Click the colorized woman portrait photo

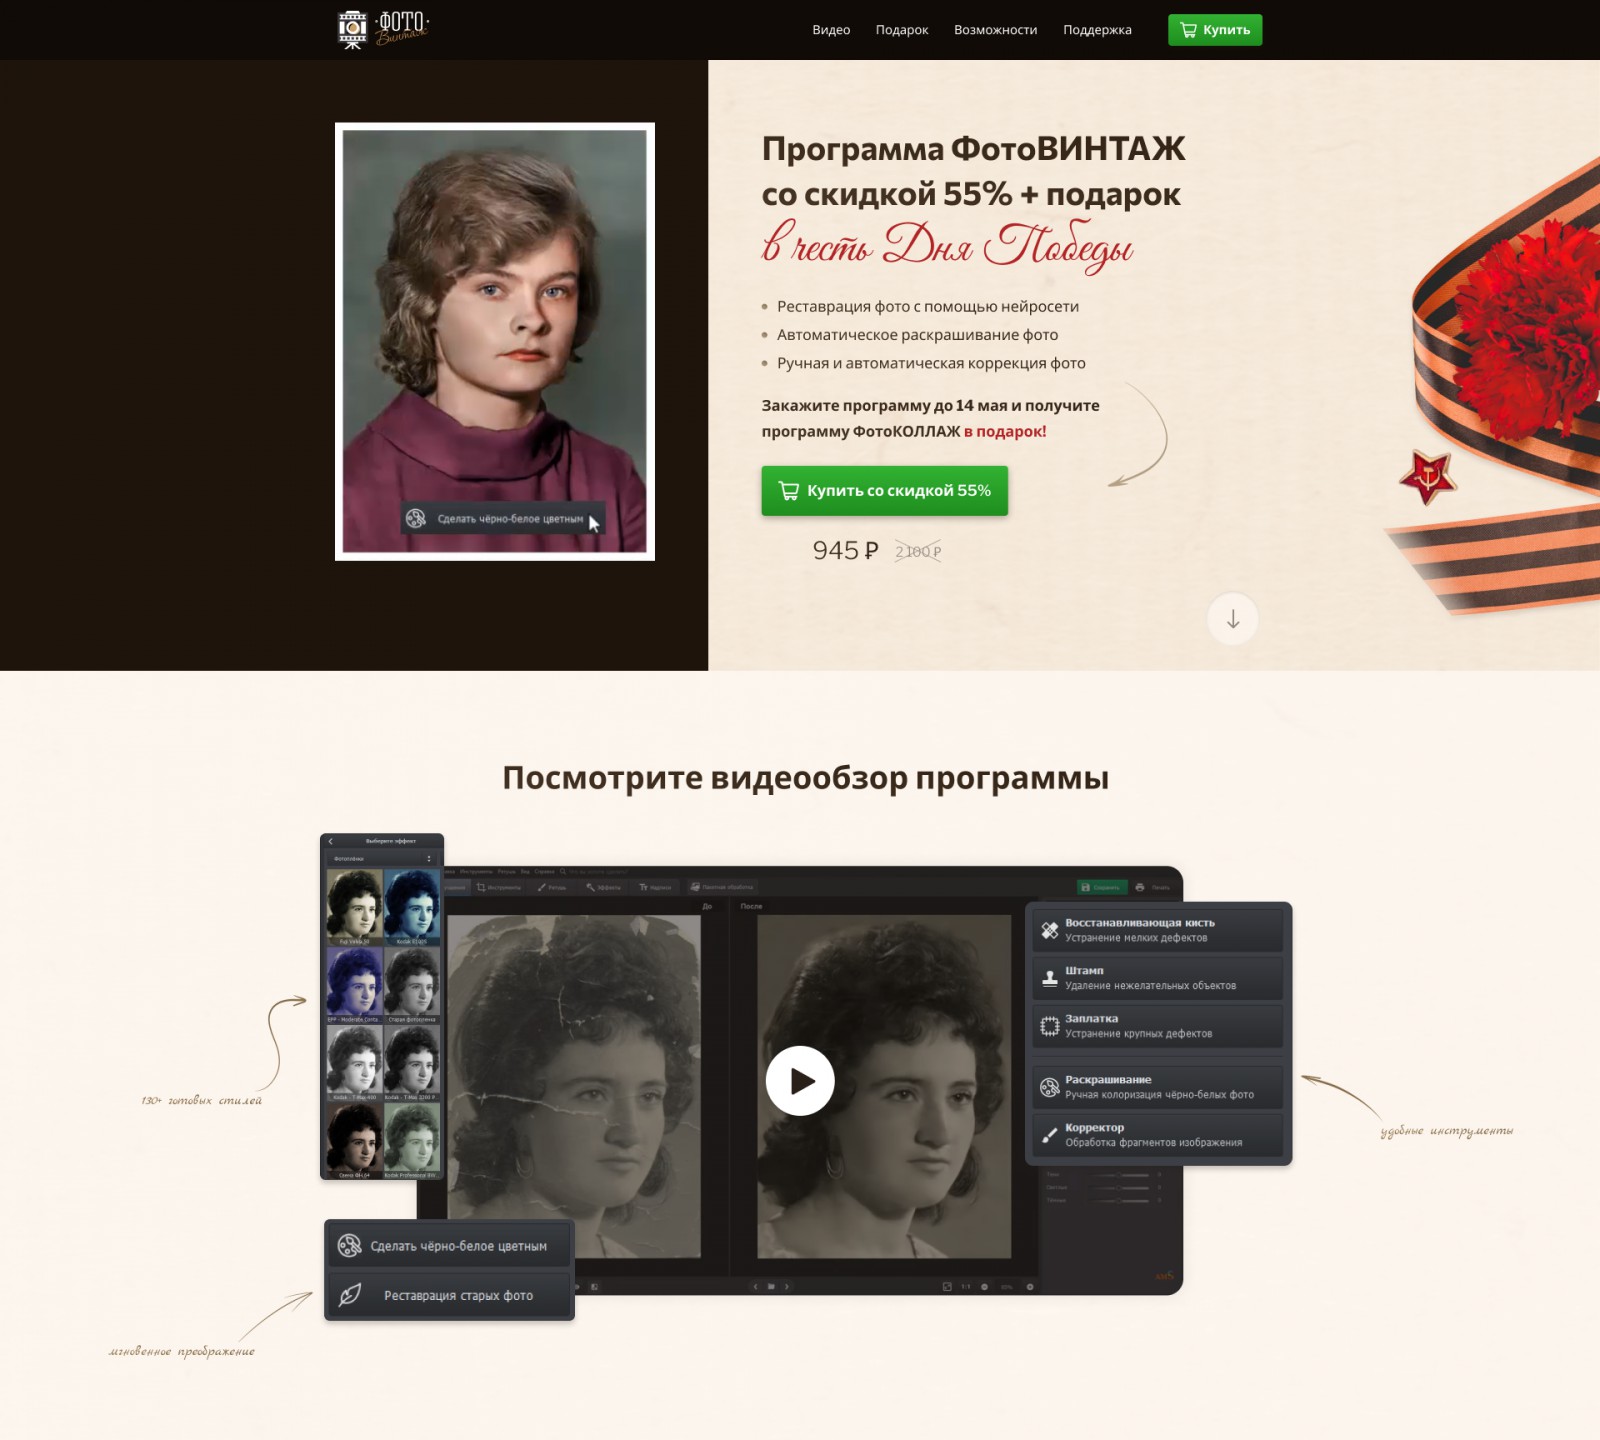point(495,341)
